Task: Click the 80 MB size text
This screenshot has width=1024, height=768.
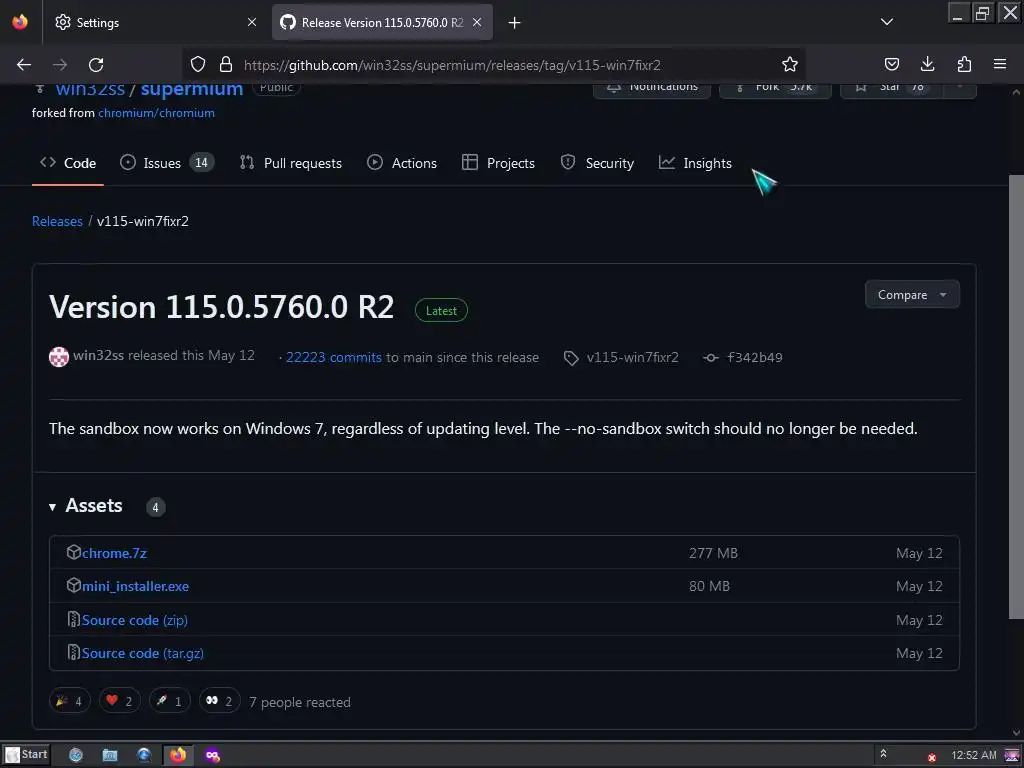Action: click(x=709, y=586)
